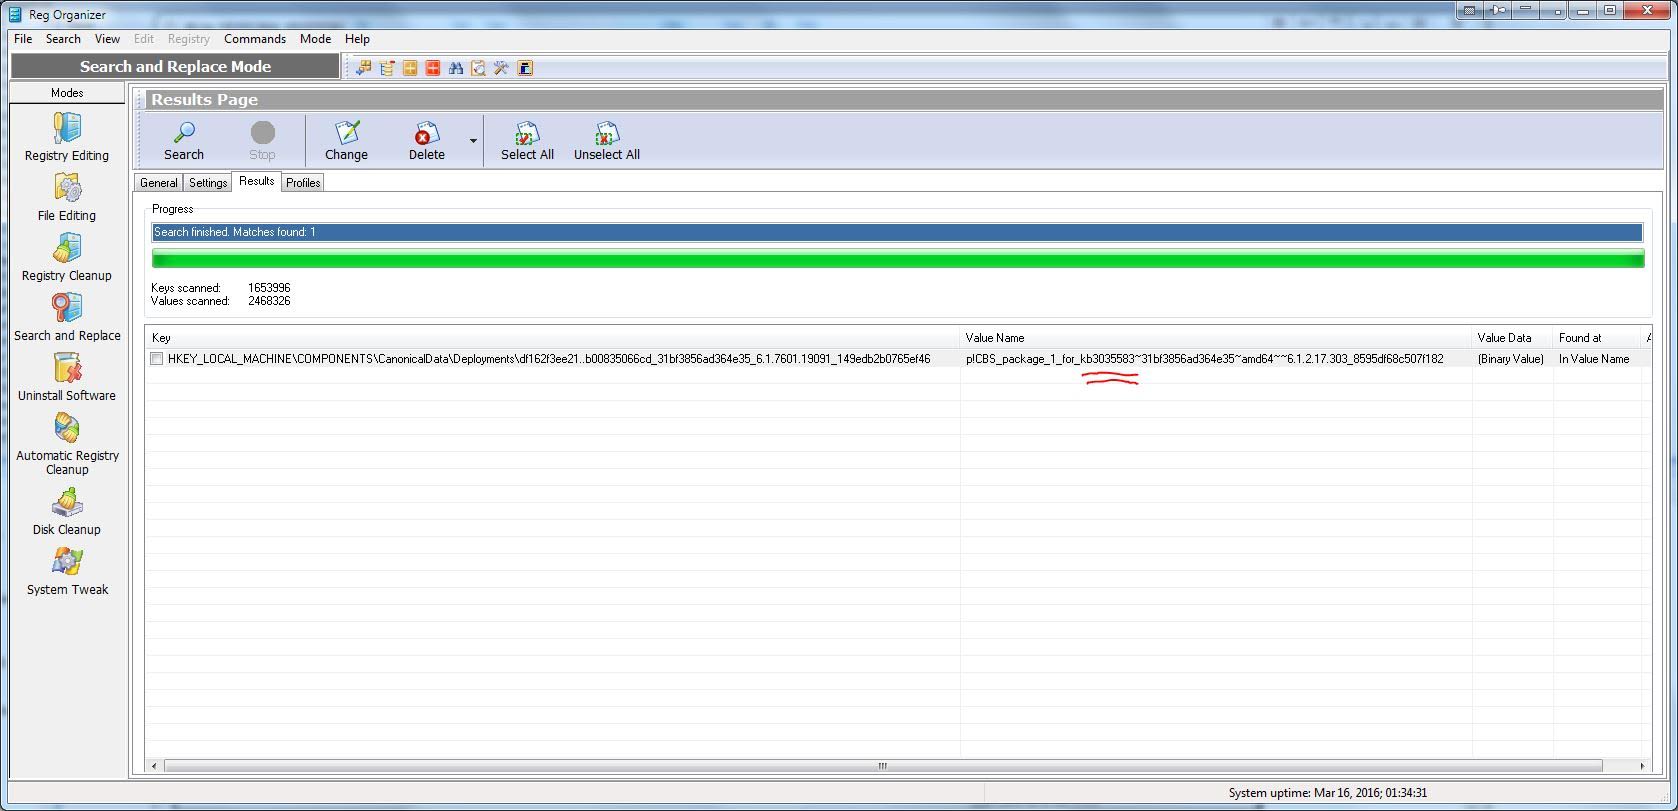Click Select All to check all results
Image resolution: width=1678 pixels, height=811 pixels.
(527, 141)
